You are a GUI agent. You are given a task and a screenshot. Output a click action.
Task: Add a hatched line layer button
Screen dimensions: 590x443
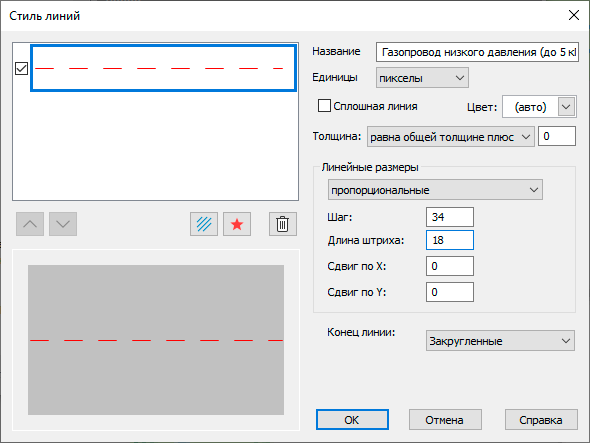204,224
